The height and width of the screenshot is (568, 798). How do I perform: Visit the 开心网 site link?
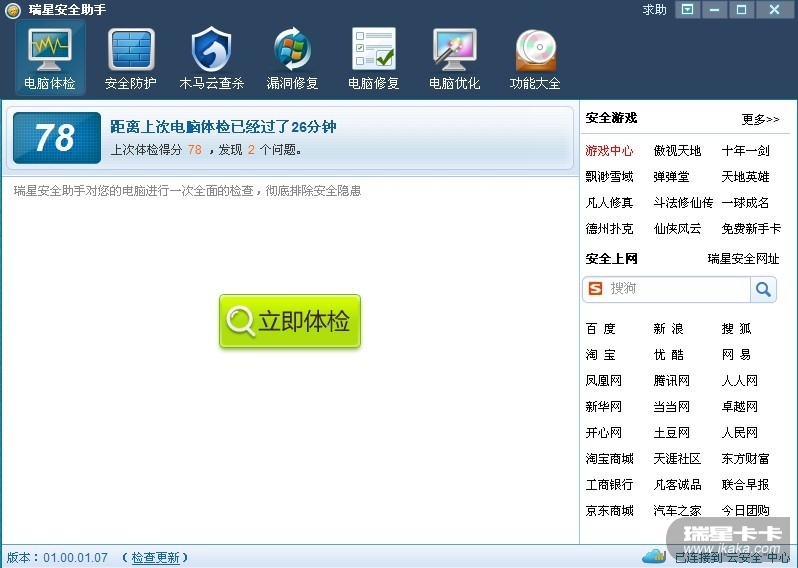pyautogui.click(x=604, y=433)
